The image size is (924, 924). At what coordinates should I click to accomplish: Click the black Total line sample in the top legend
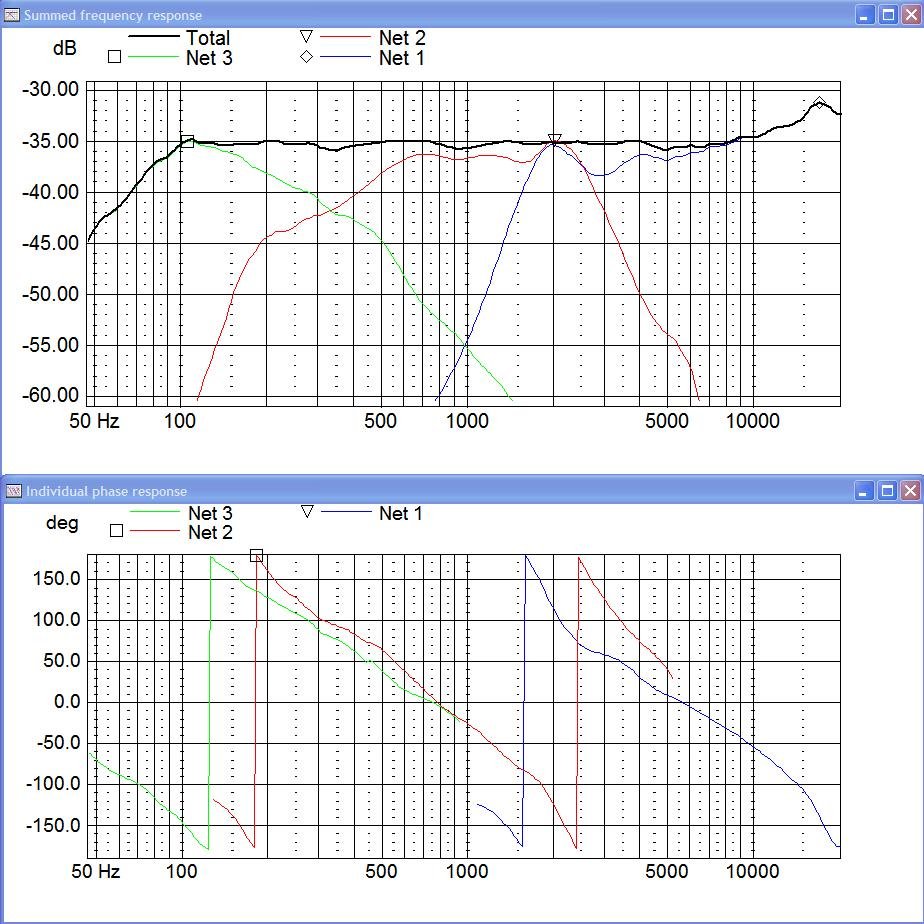pos(152,38)
